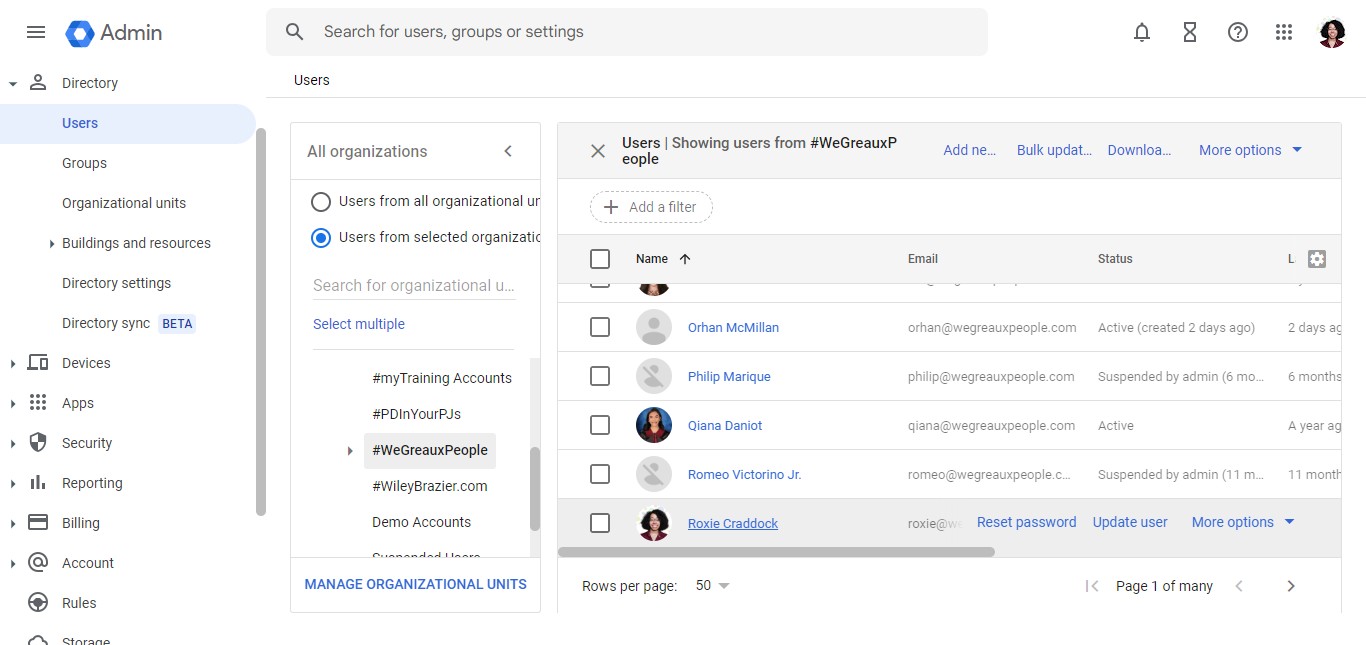Screen dimensions: 1366x645
Task: Go to the next page arrow
Action: tap(1291, 586)
